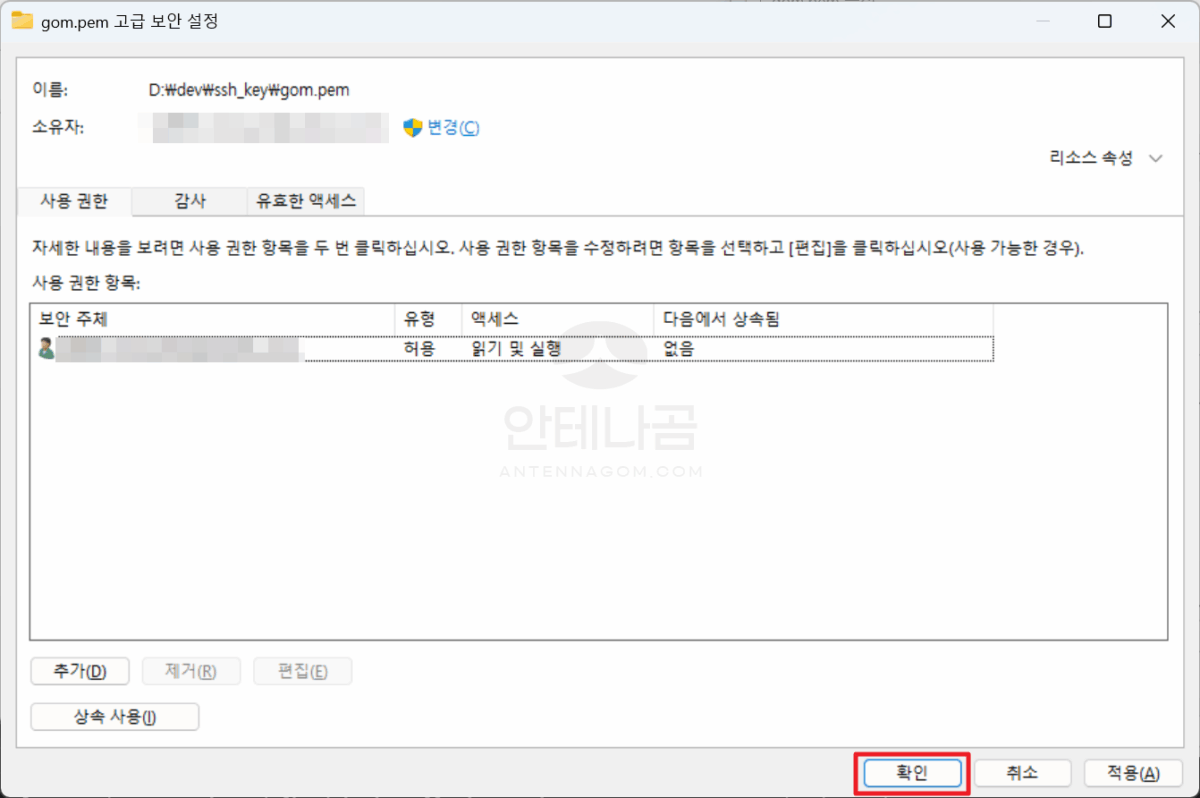Click the 취소 button

[1022, 773]
